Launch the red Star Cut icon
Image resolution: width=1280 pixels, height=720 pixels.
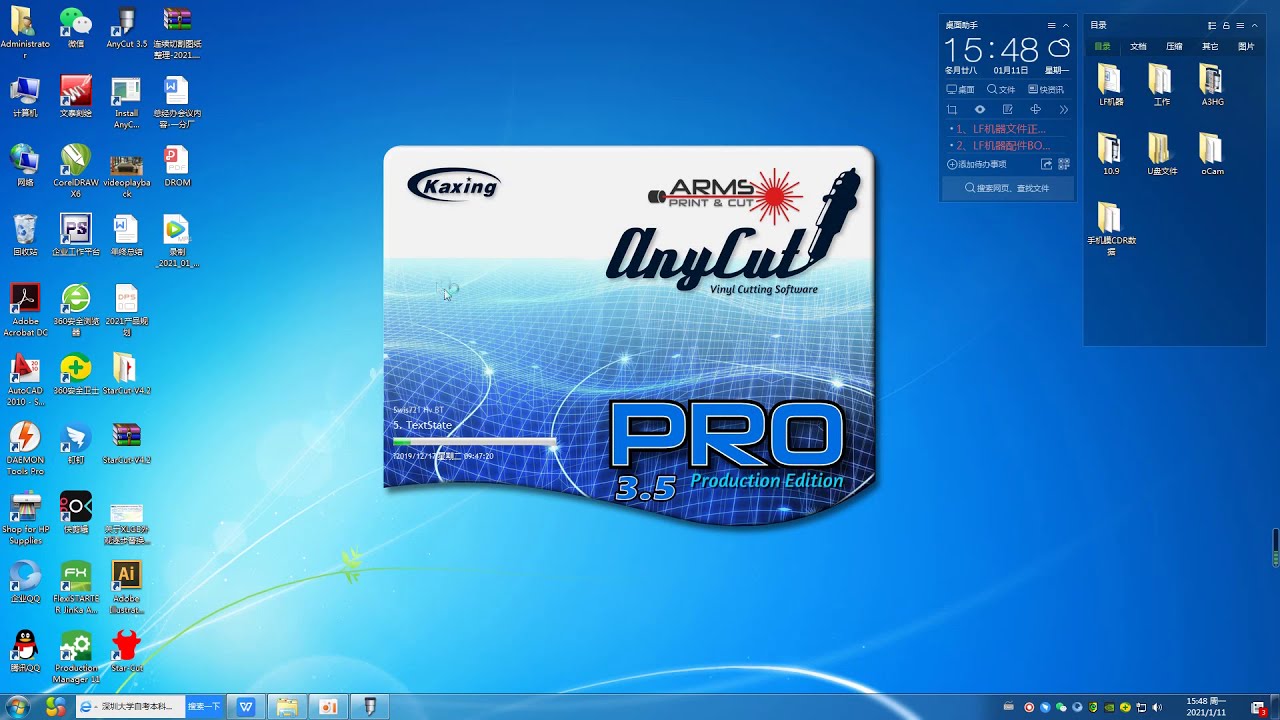pos(126,651)
